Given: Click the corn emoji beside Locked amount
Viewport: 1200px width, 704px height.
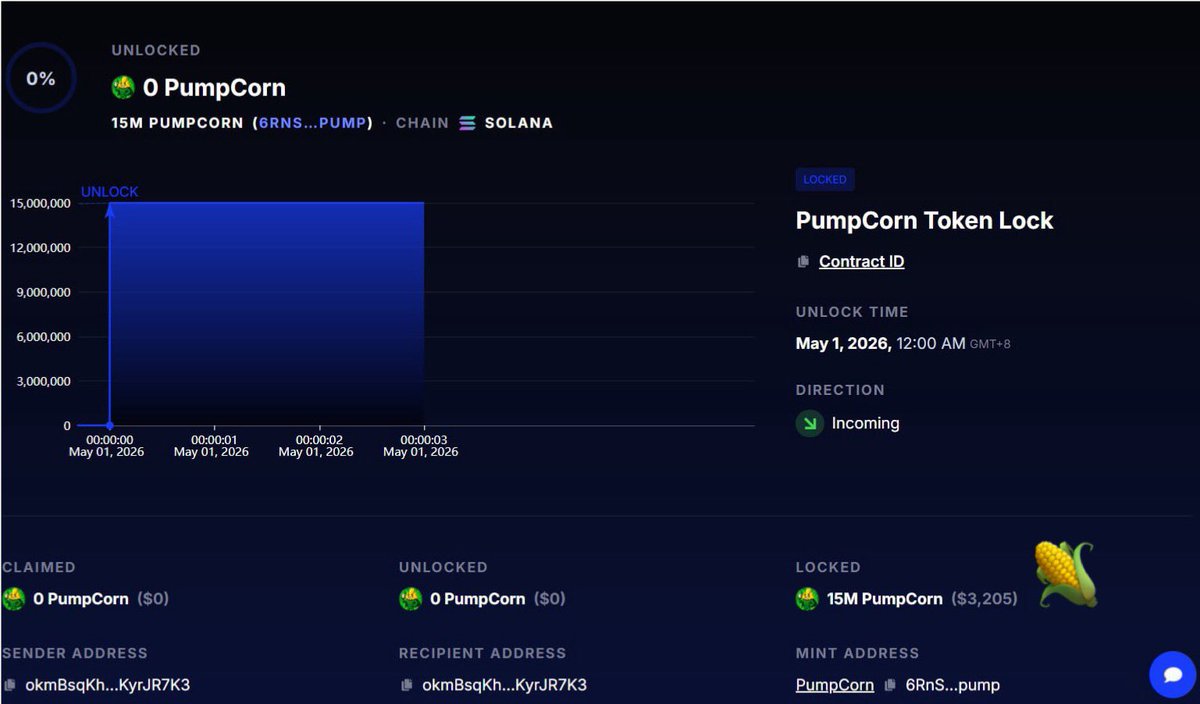Looking at the screenshot, I should pos(1063,571).
